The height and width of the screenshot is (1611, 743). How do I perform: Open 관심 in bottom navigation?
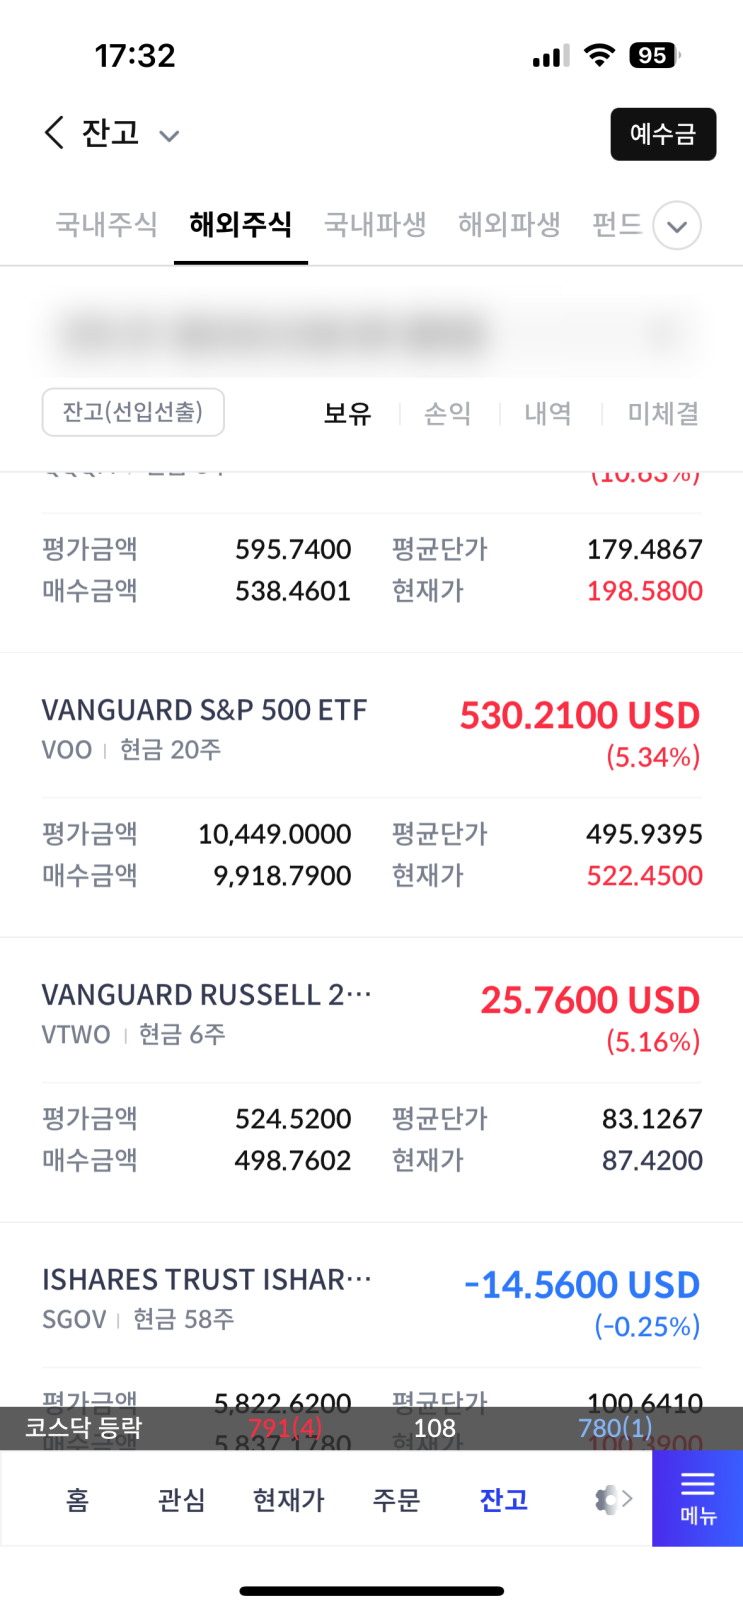pos(181,1499)
